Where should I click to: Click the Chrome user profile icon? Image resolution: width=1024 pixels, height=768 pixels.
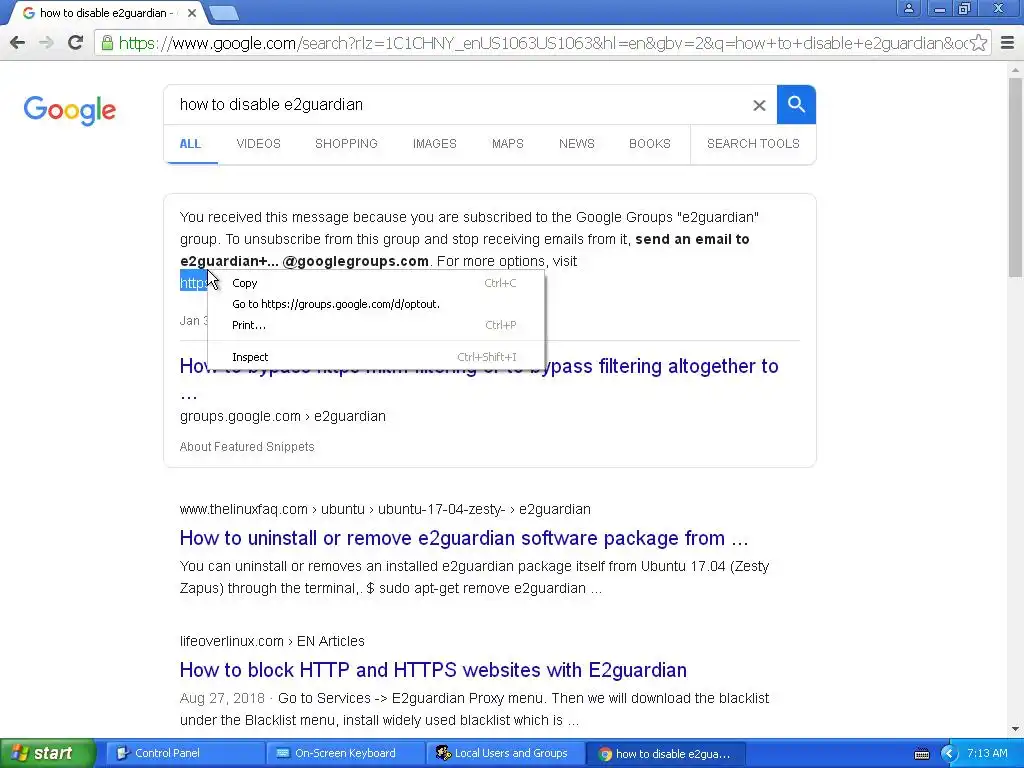pyautogui.click(x=908, y=8)
